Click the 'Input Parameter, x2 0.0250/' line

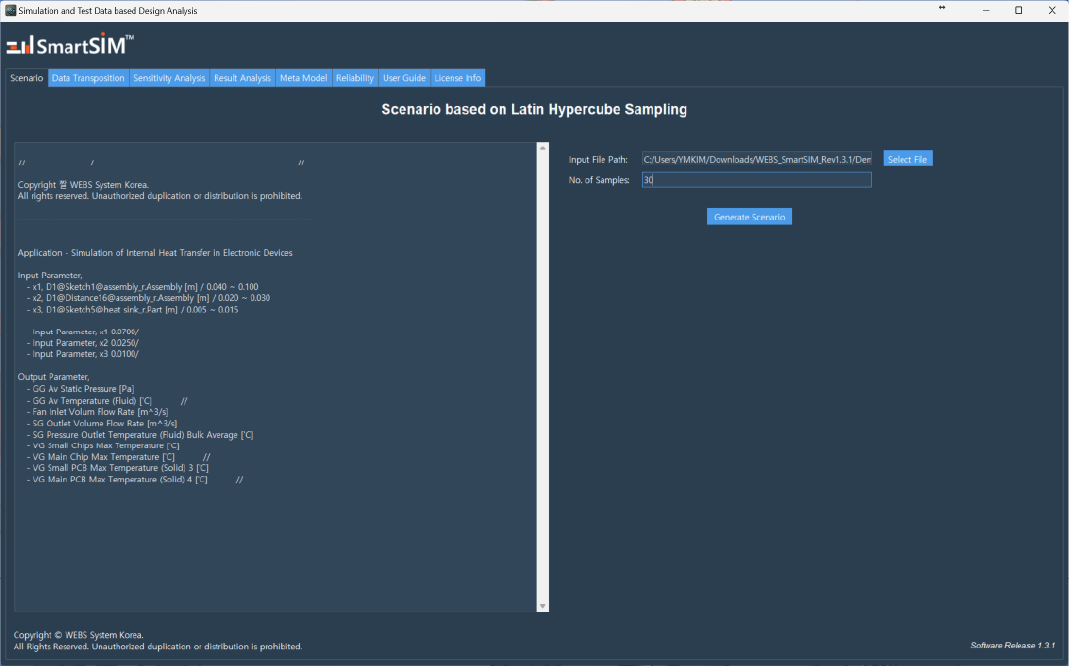[x=82, y=343]
